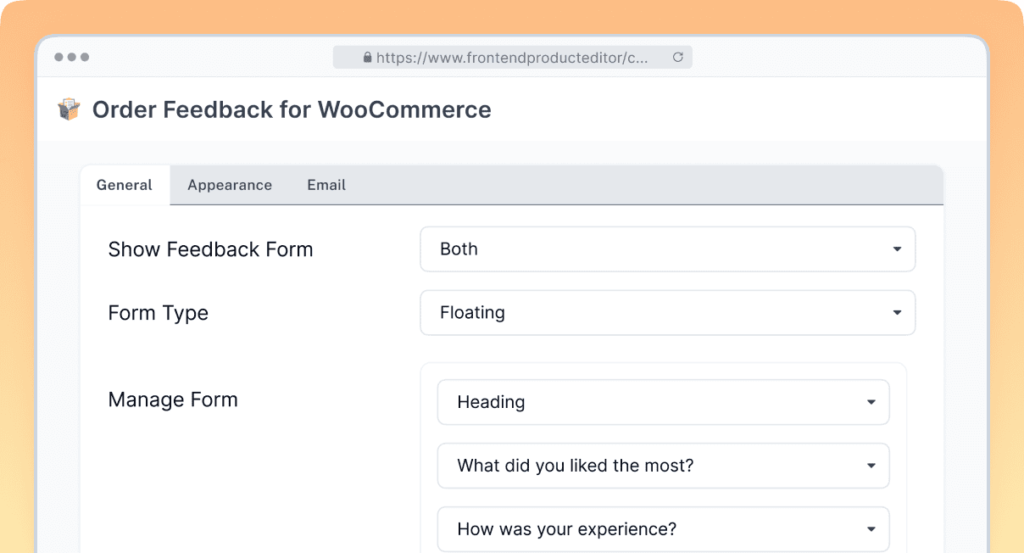
Task: Focus the browser URL address field
Action: click(x=512, y=58)
